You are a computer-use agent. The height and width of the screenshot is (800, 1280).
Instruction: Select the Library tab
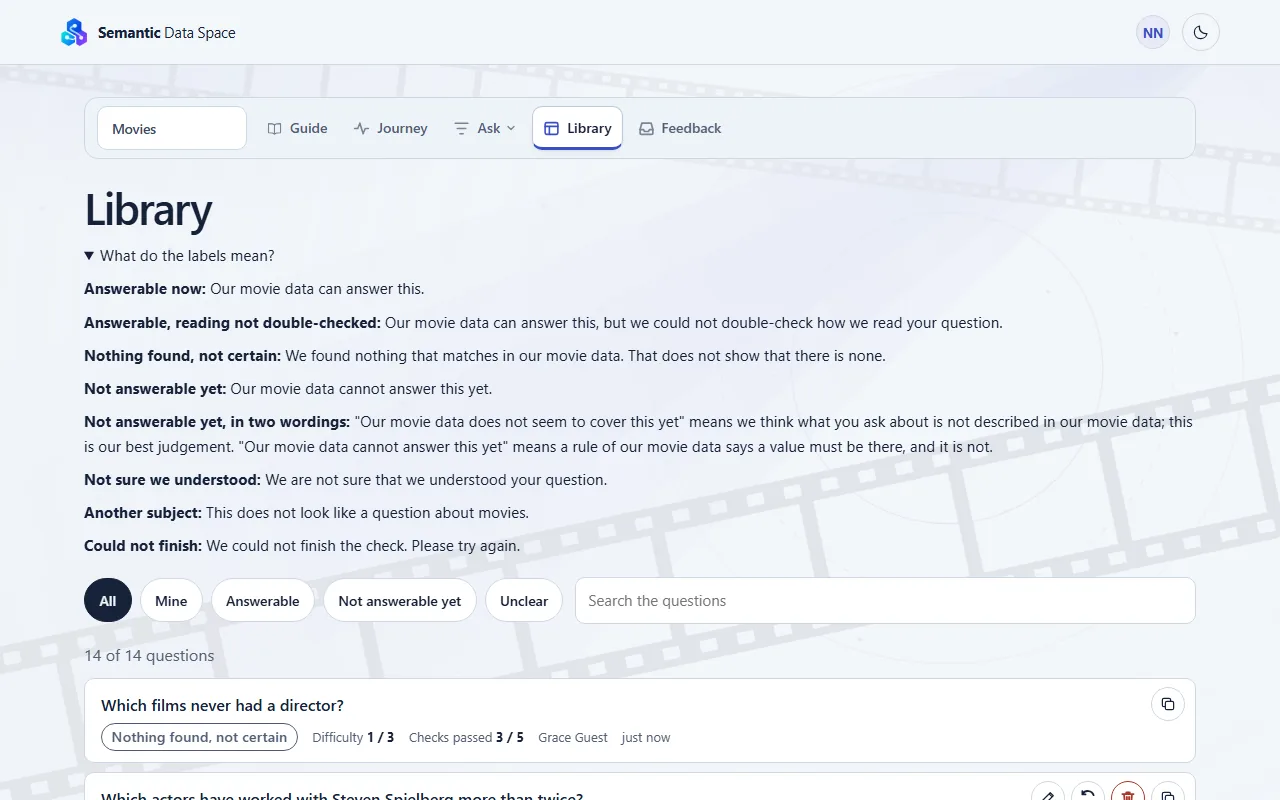(577, 128)
